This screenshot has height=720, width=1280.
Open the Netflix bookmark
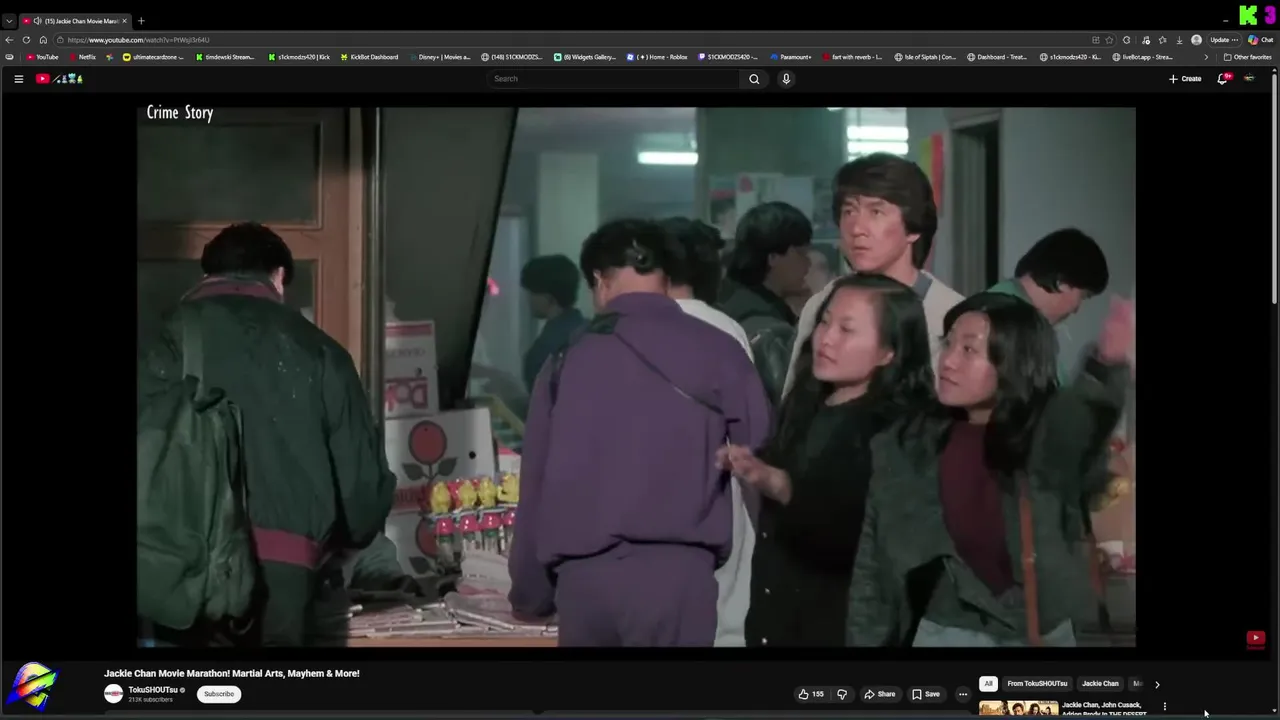82,57
